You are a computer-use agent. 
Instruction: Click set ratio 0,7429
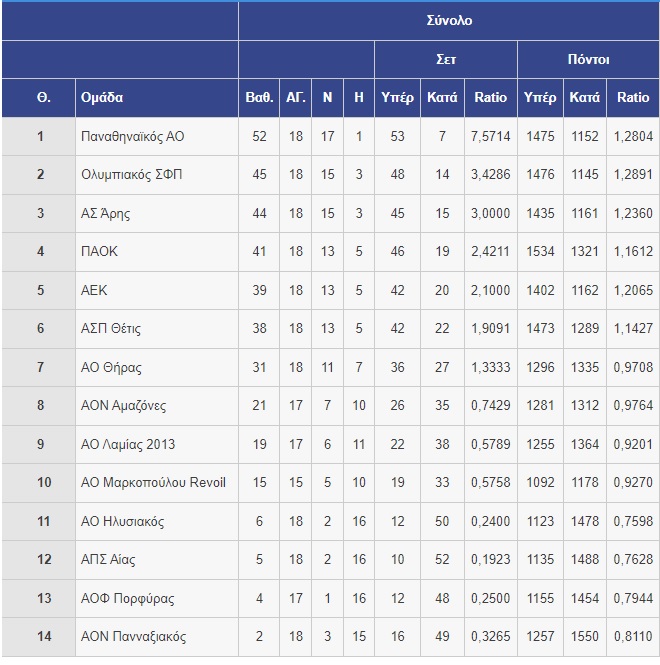click(490, 405)
